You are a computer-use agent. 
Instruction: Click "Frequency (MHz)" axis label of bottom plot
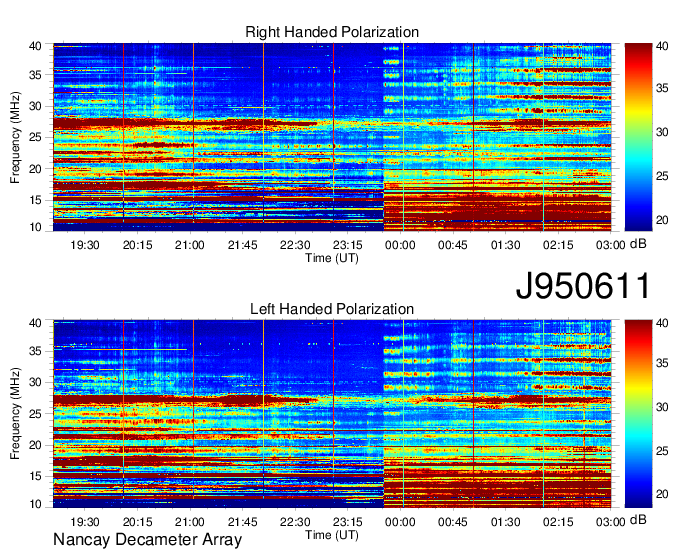15,414
